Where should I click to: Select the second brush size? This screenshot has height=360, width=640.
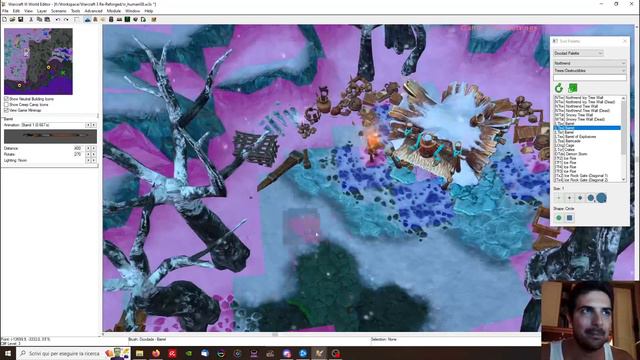tap(569, 198)
